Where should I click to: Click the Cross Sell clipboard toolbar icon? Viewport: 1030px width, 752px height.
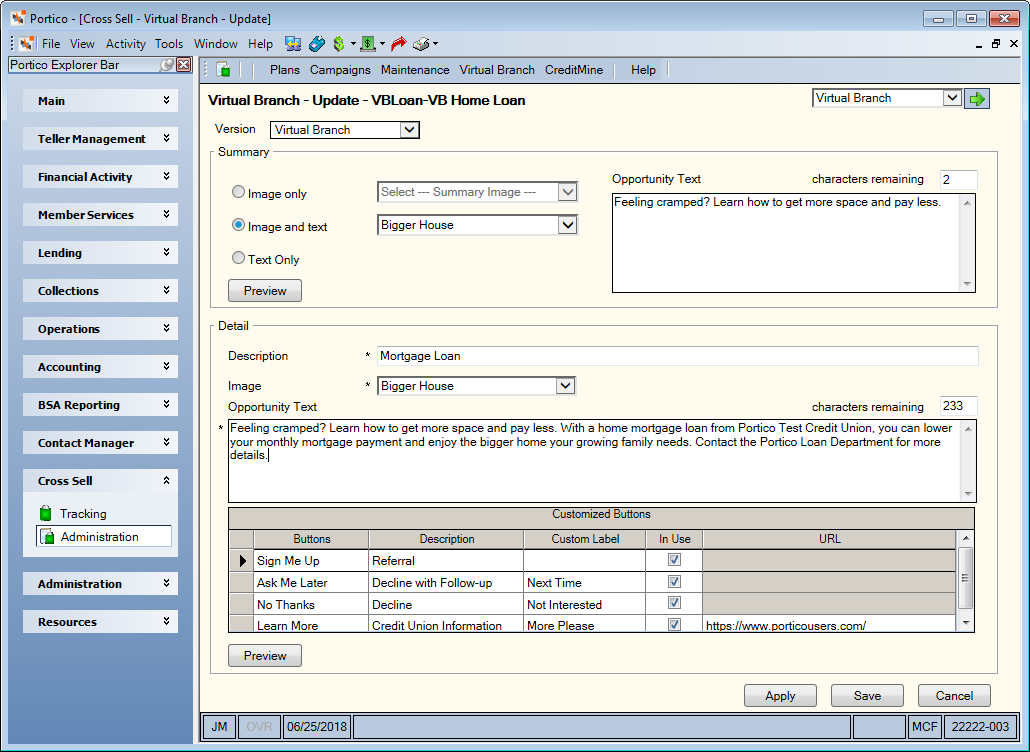(x=223, y=70)
